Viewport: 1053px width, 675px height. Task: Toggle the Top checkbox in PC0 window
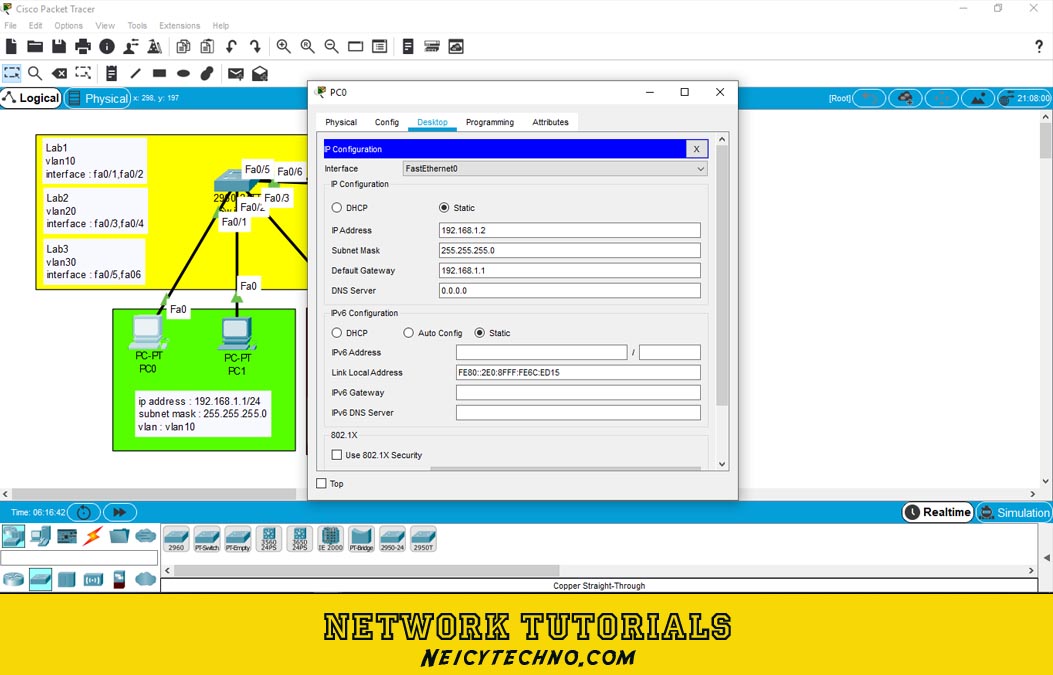pyautogui.click(x=321, y=484)
